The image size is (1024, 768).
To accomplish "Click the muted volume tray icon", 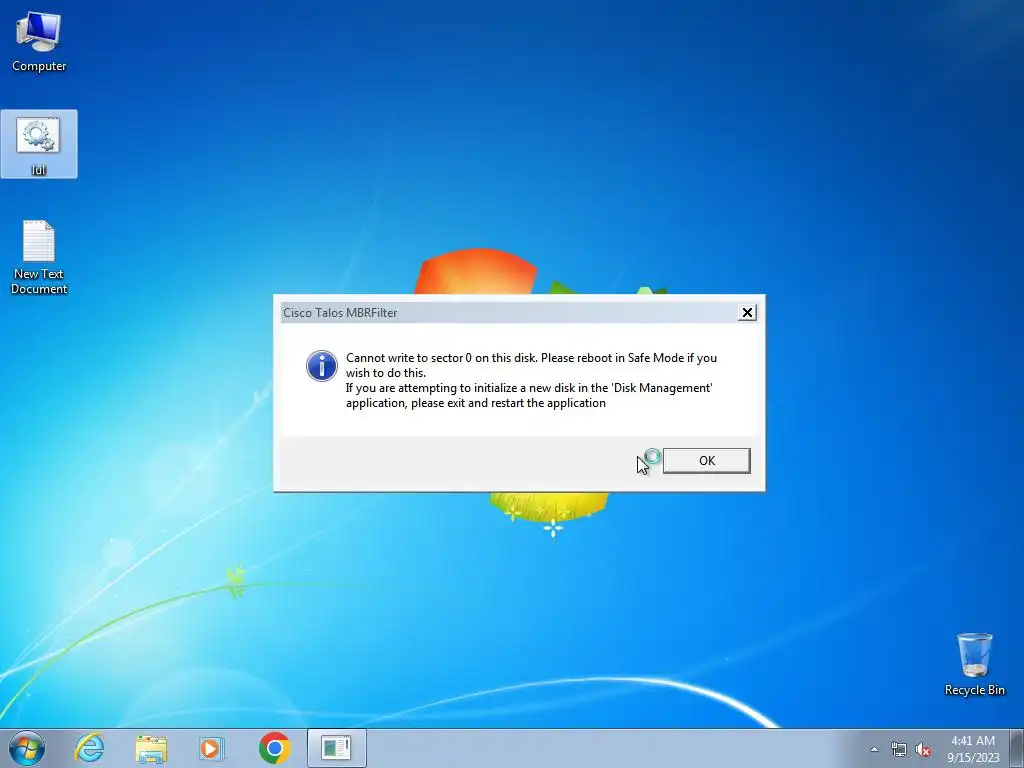I will click(x=923, y=750).
